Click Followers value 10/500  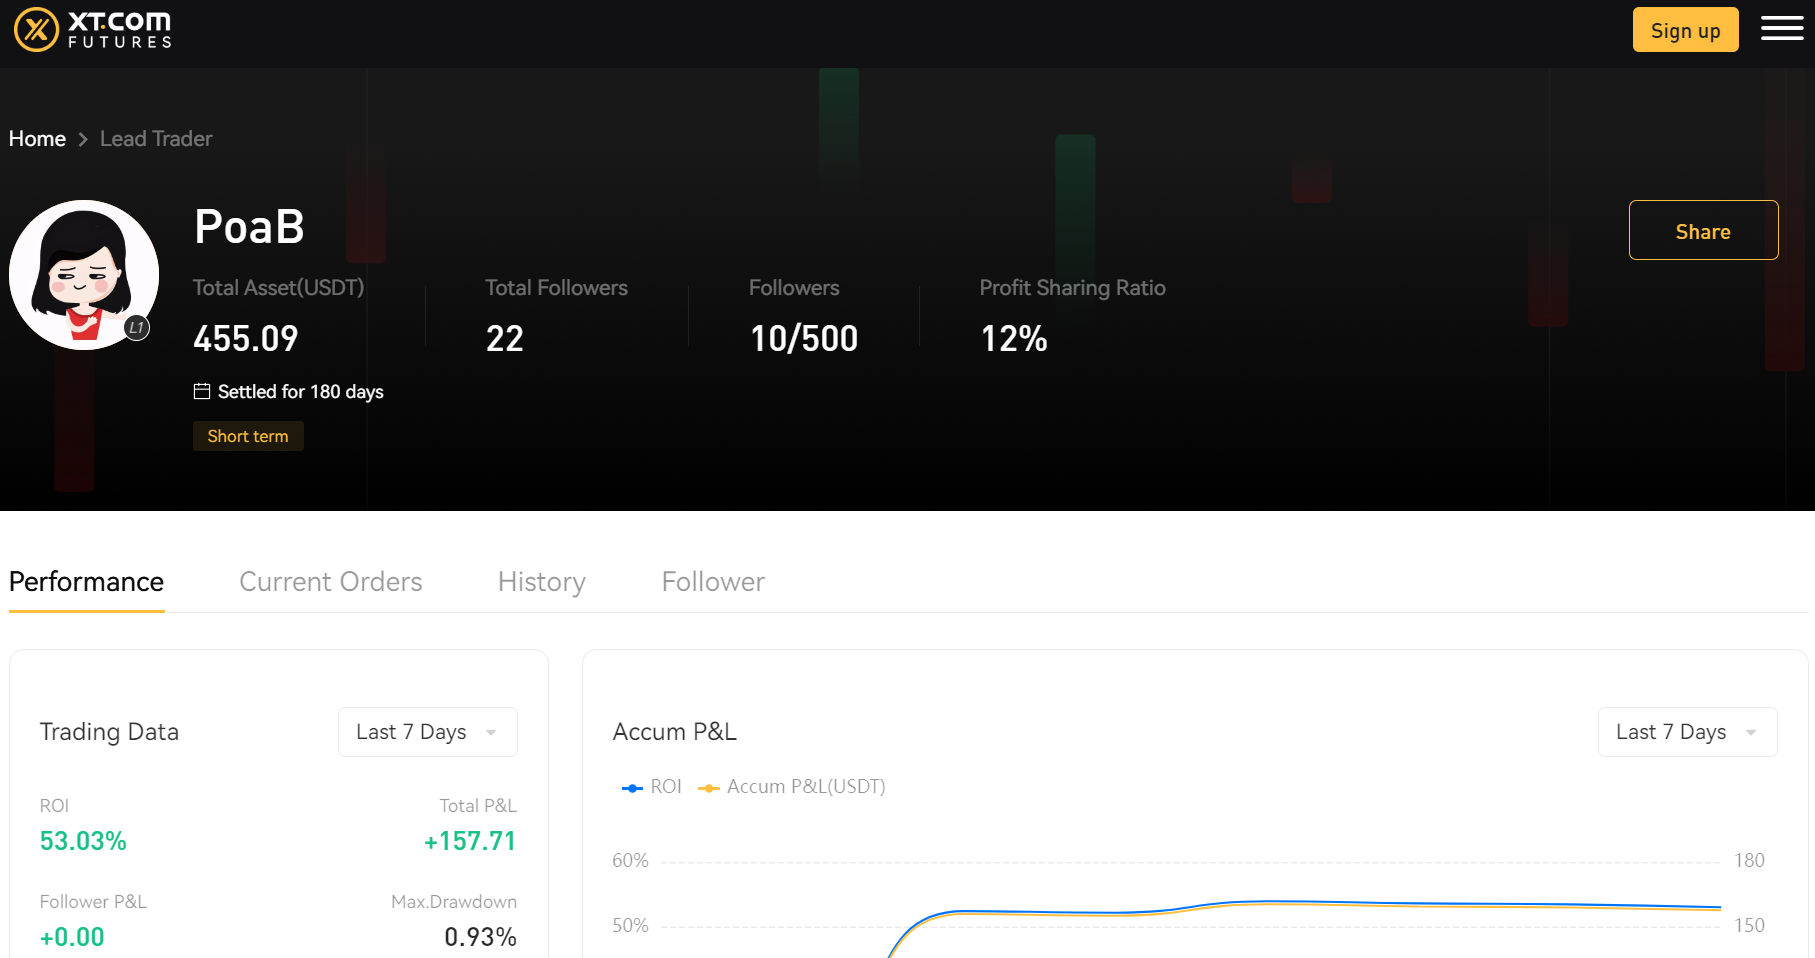click(804, 339)
